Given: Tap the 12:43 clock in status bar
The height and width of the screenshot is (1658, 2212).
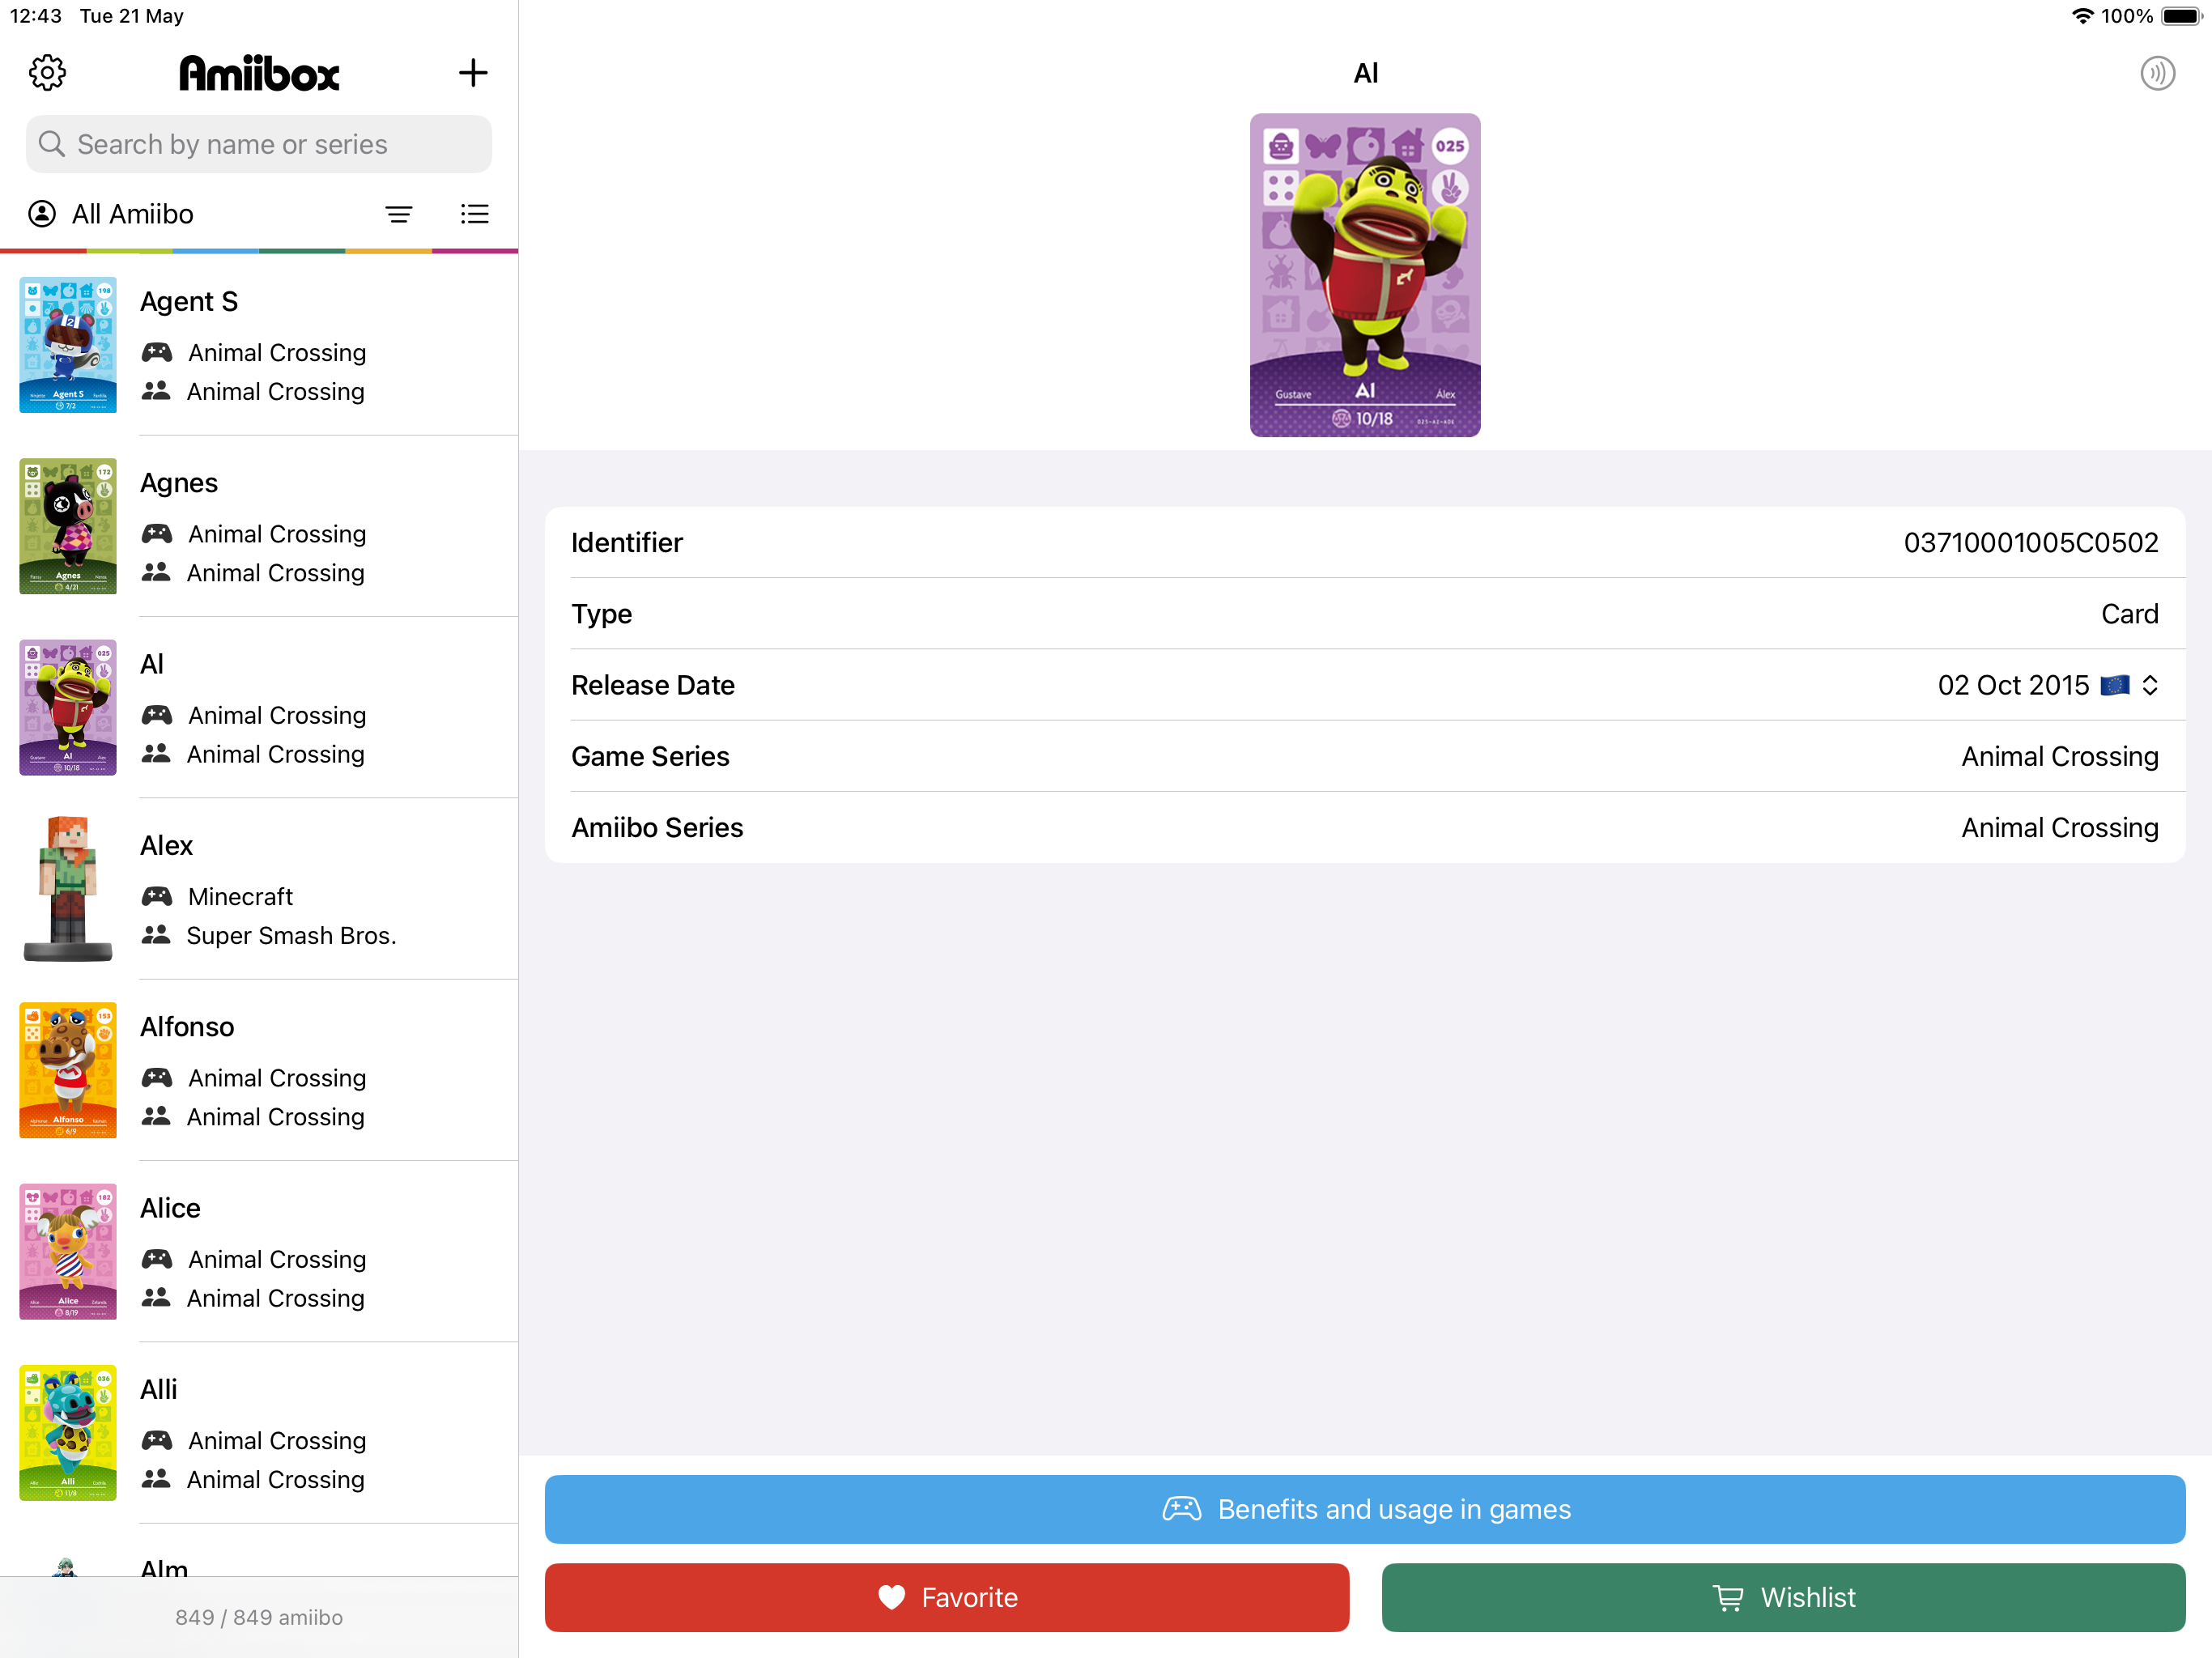Looking at the screenshot, I should 35,16.
